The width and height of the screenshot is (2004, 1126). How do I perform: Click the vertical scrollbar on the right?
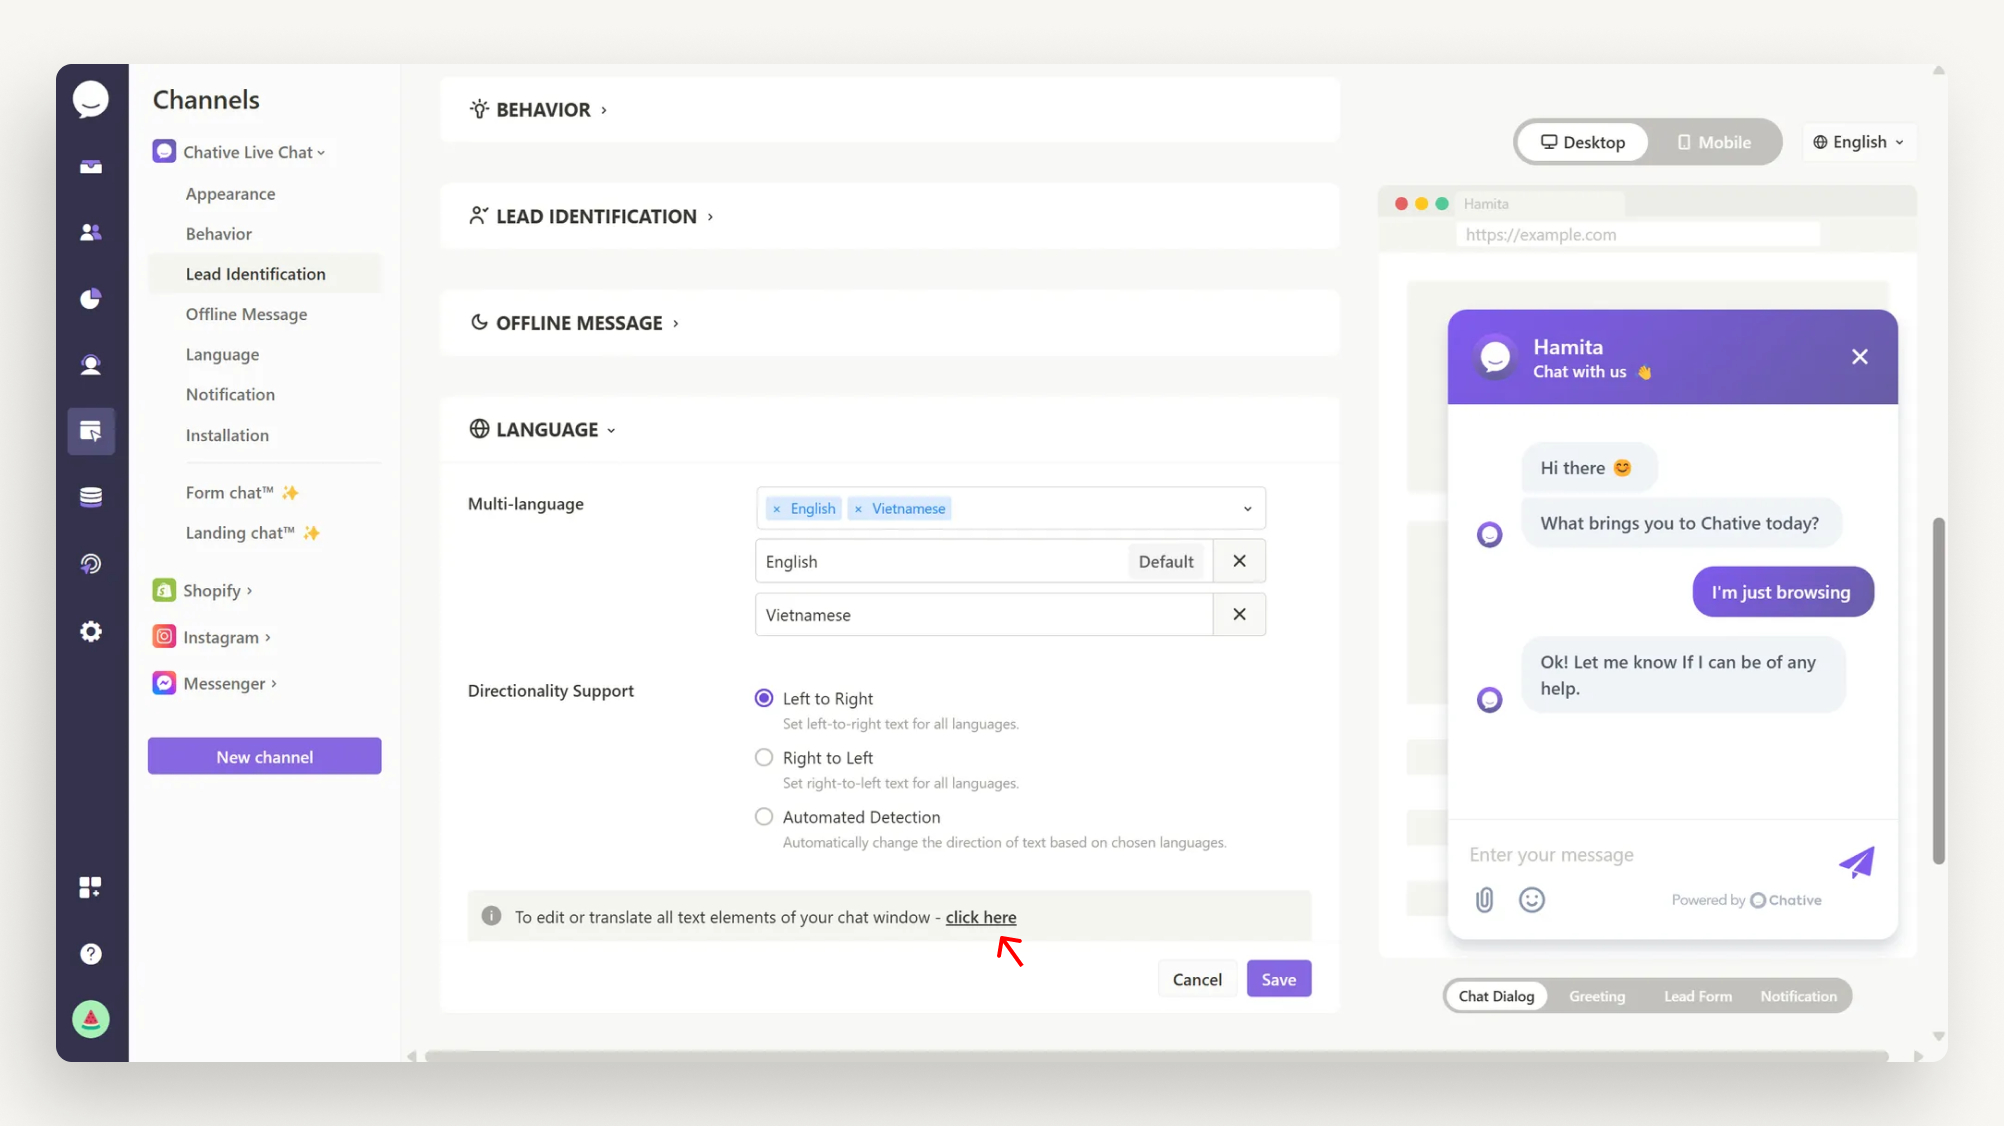[x=1938, y=690]
